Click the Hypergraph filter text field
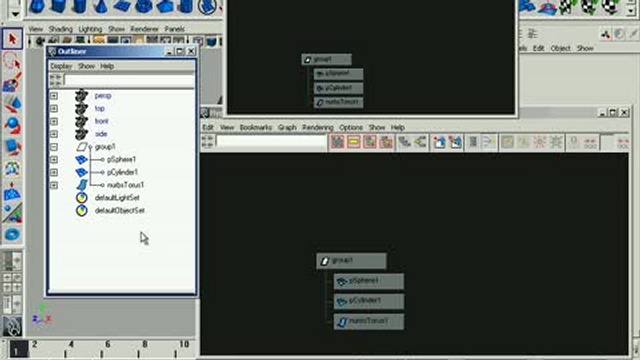The height and width of the screenshot is (360, 640). 271,141
